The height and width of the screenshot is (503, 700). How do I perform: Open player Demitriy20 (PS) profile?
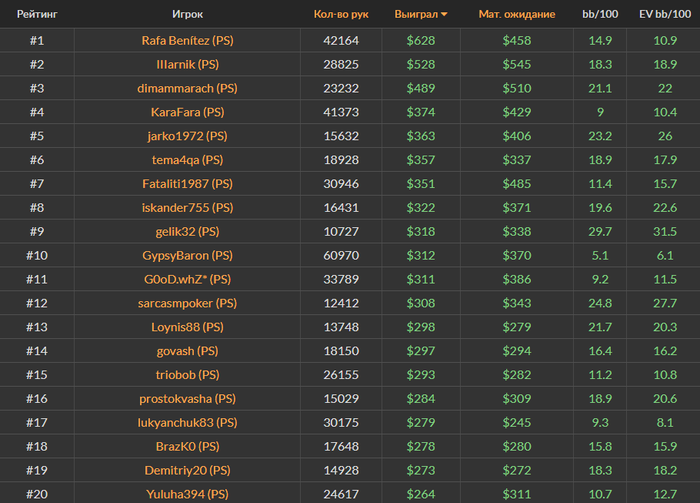(188, 470)
